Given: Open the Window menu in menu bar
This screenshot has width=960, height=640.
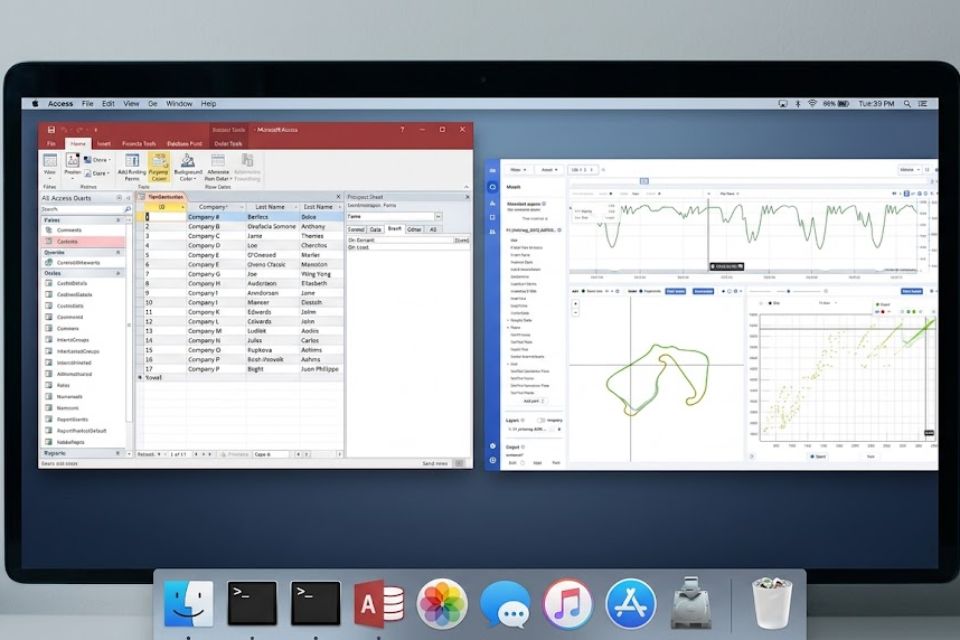Looking at the screenshot, I should pyautogui.click(x=179, y=104).
